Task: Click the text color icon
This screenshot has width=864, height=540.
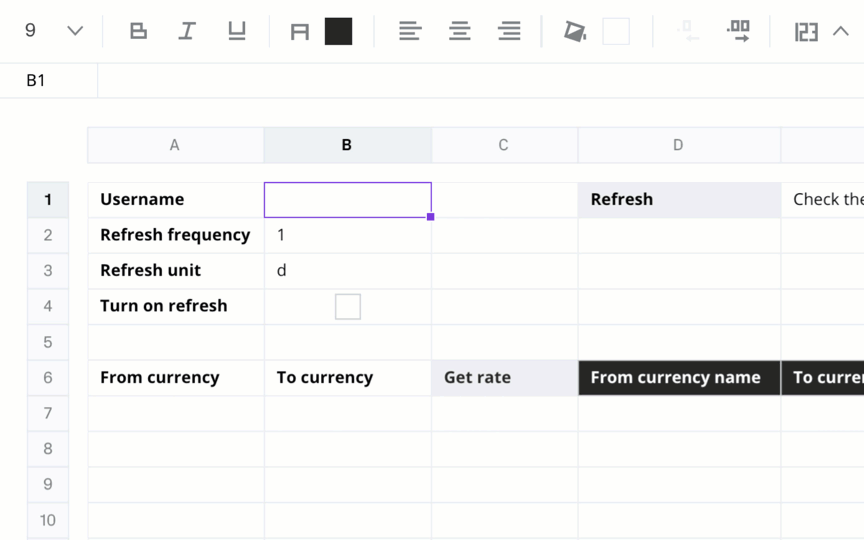Action: (x=300, y=32)
